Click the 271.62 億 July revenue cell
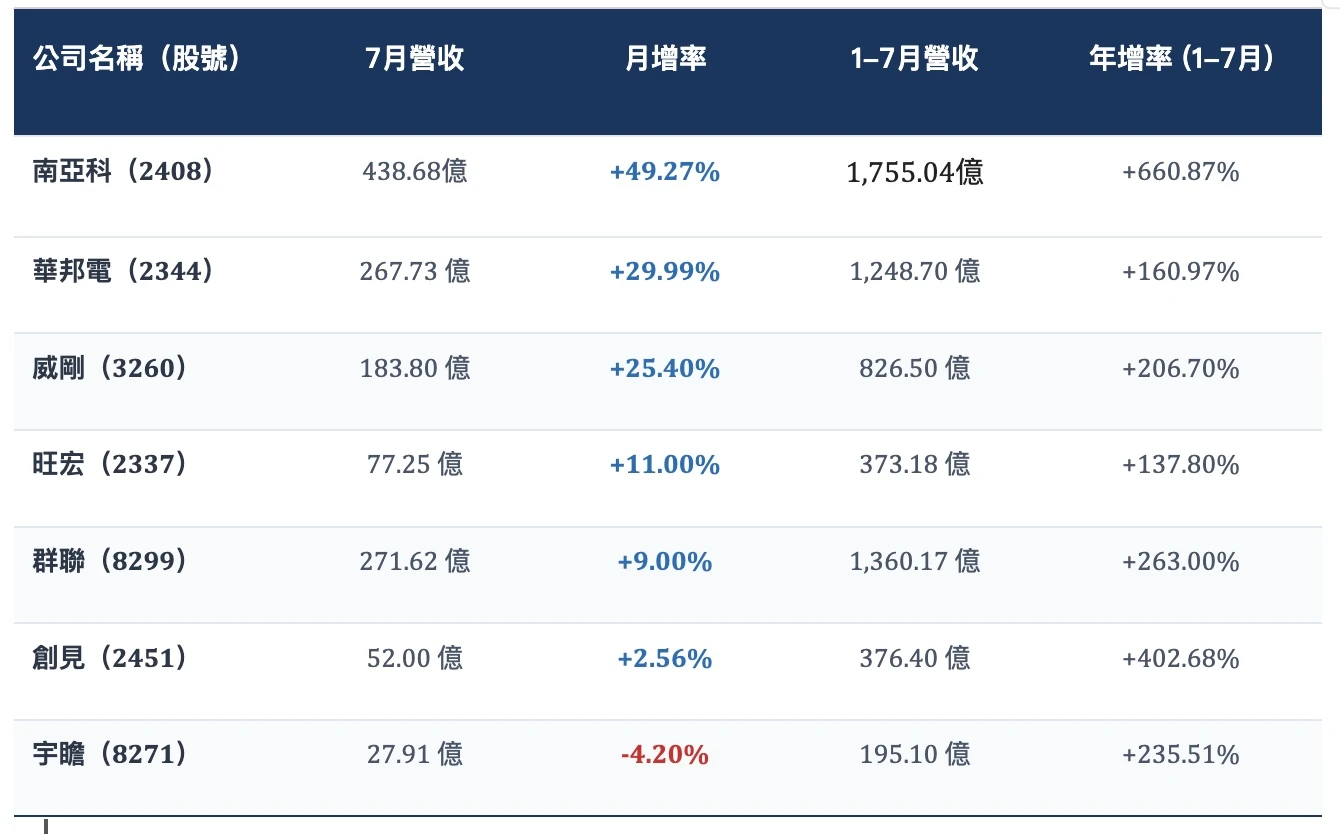1340x834 pixels. [x=415, y=561]
